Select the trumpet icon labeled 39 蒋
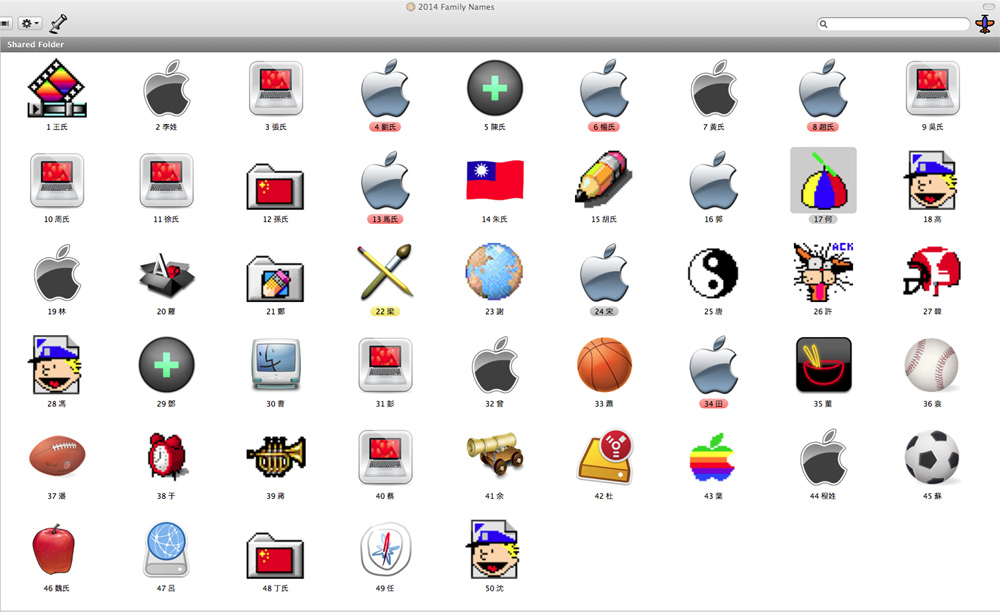This screenshot has height=612, width=1000. click(275, 457)
